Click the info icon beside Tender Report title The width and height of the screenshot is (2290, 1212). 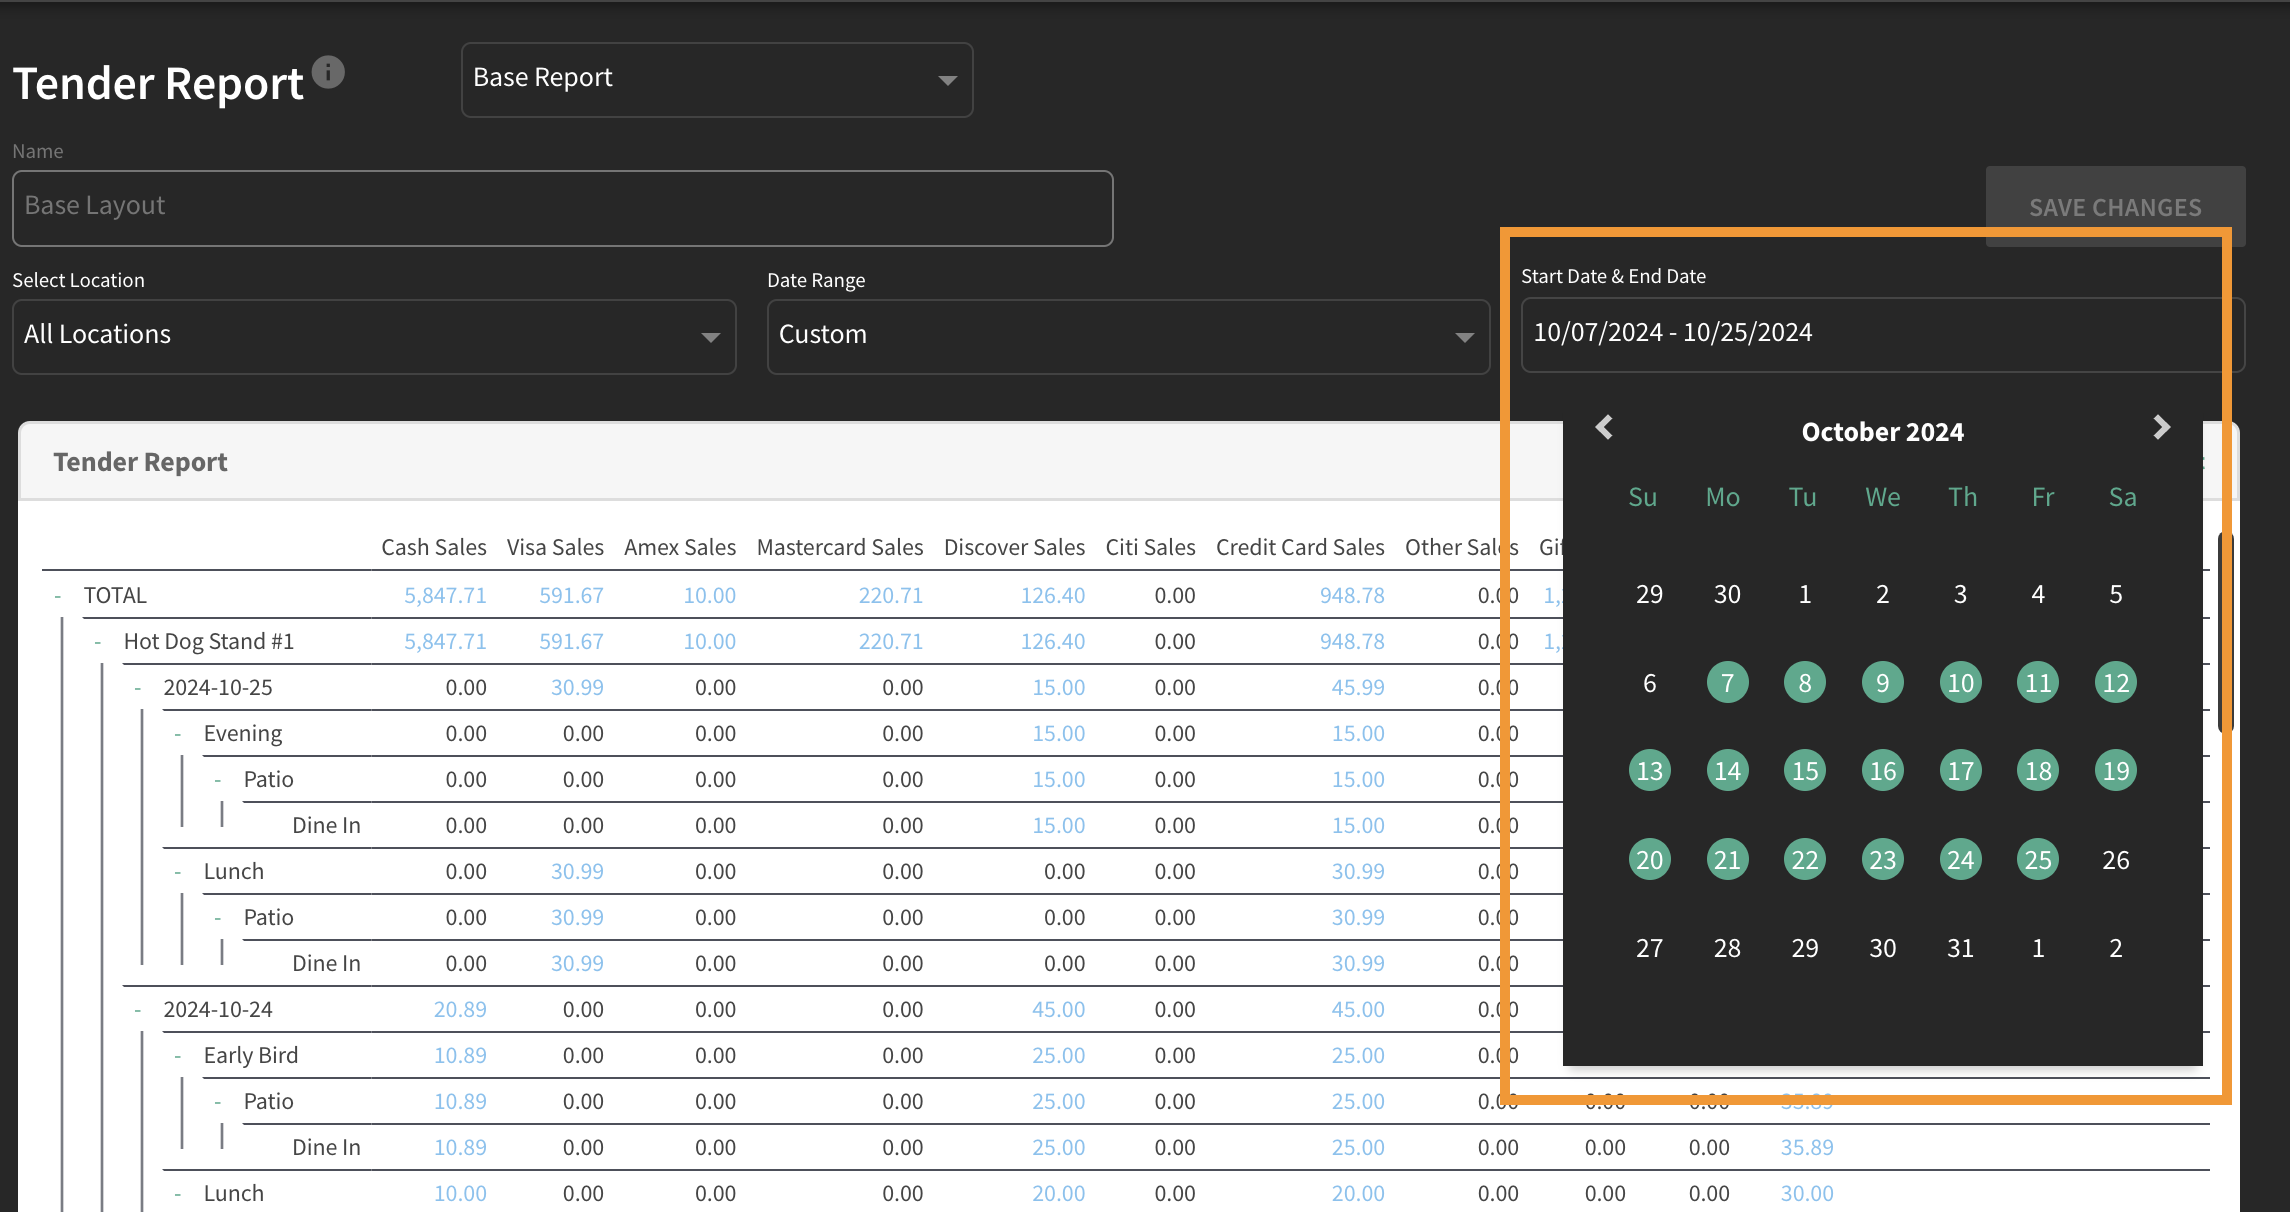pyautogui.click(x=328, y=72)
